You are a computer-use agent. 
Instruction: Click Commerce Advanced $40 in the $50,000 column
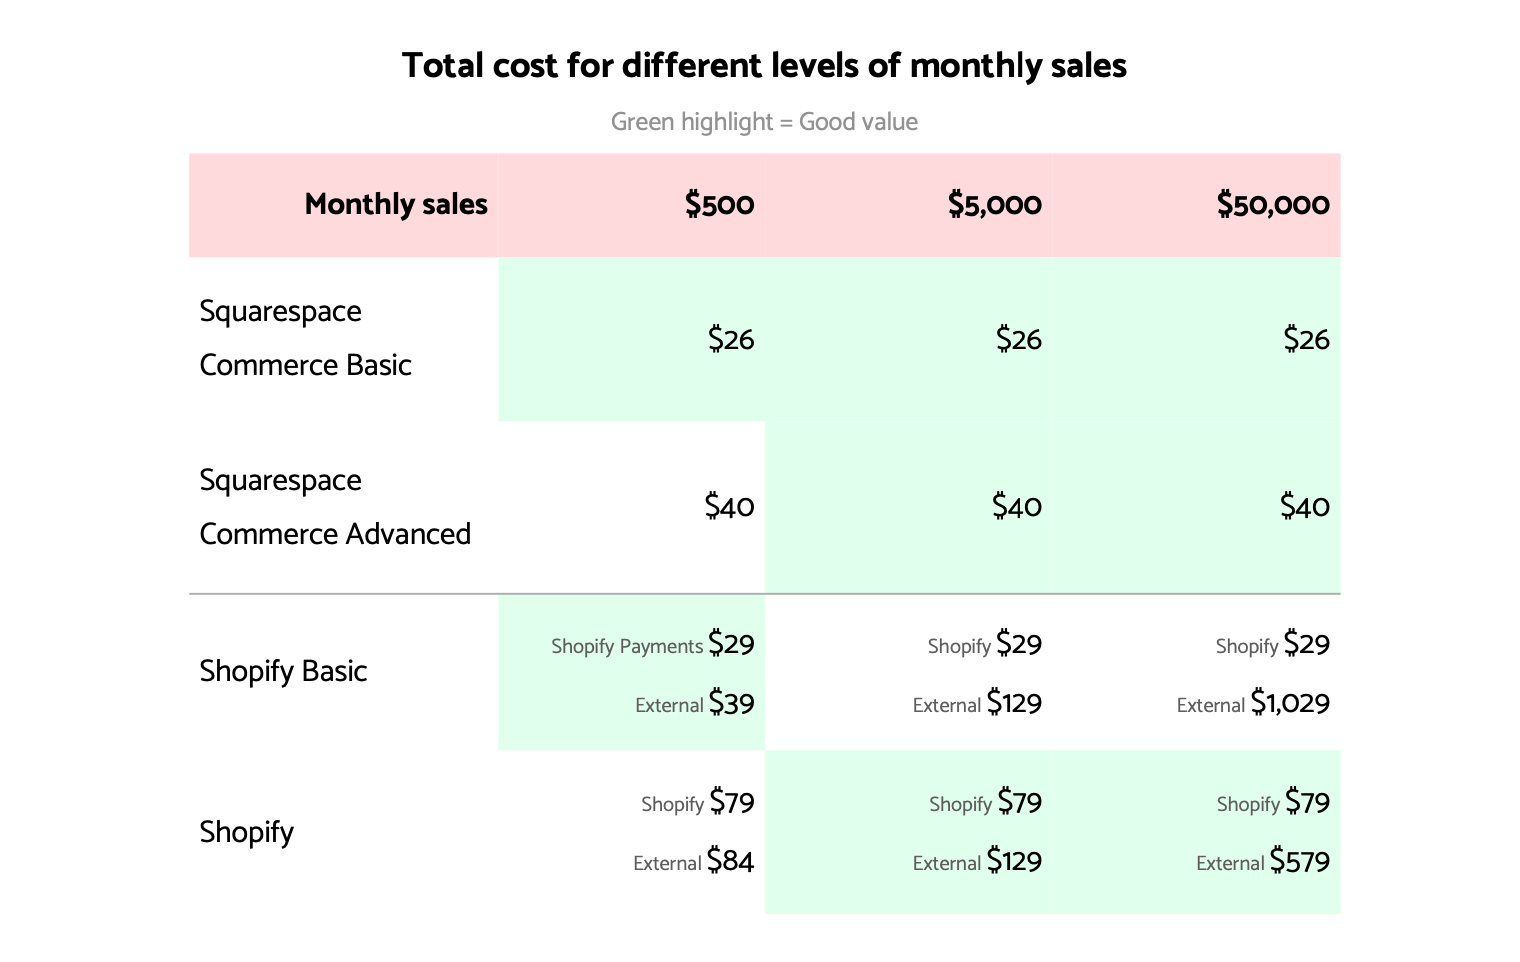pyautogui.click(x=1304, y=507)
